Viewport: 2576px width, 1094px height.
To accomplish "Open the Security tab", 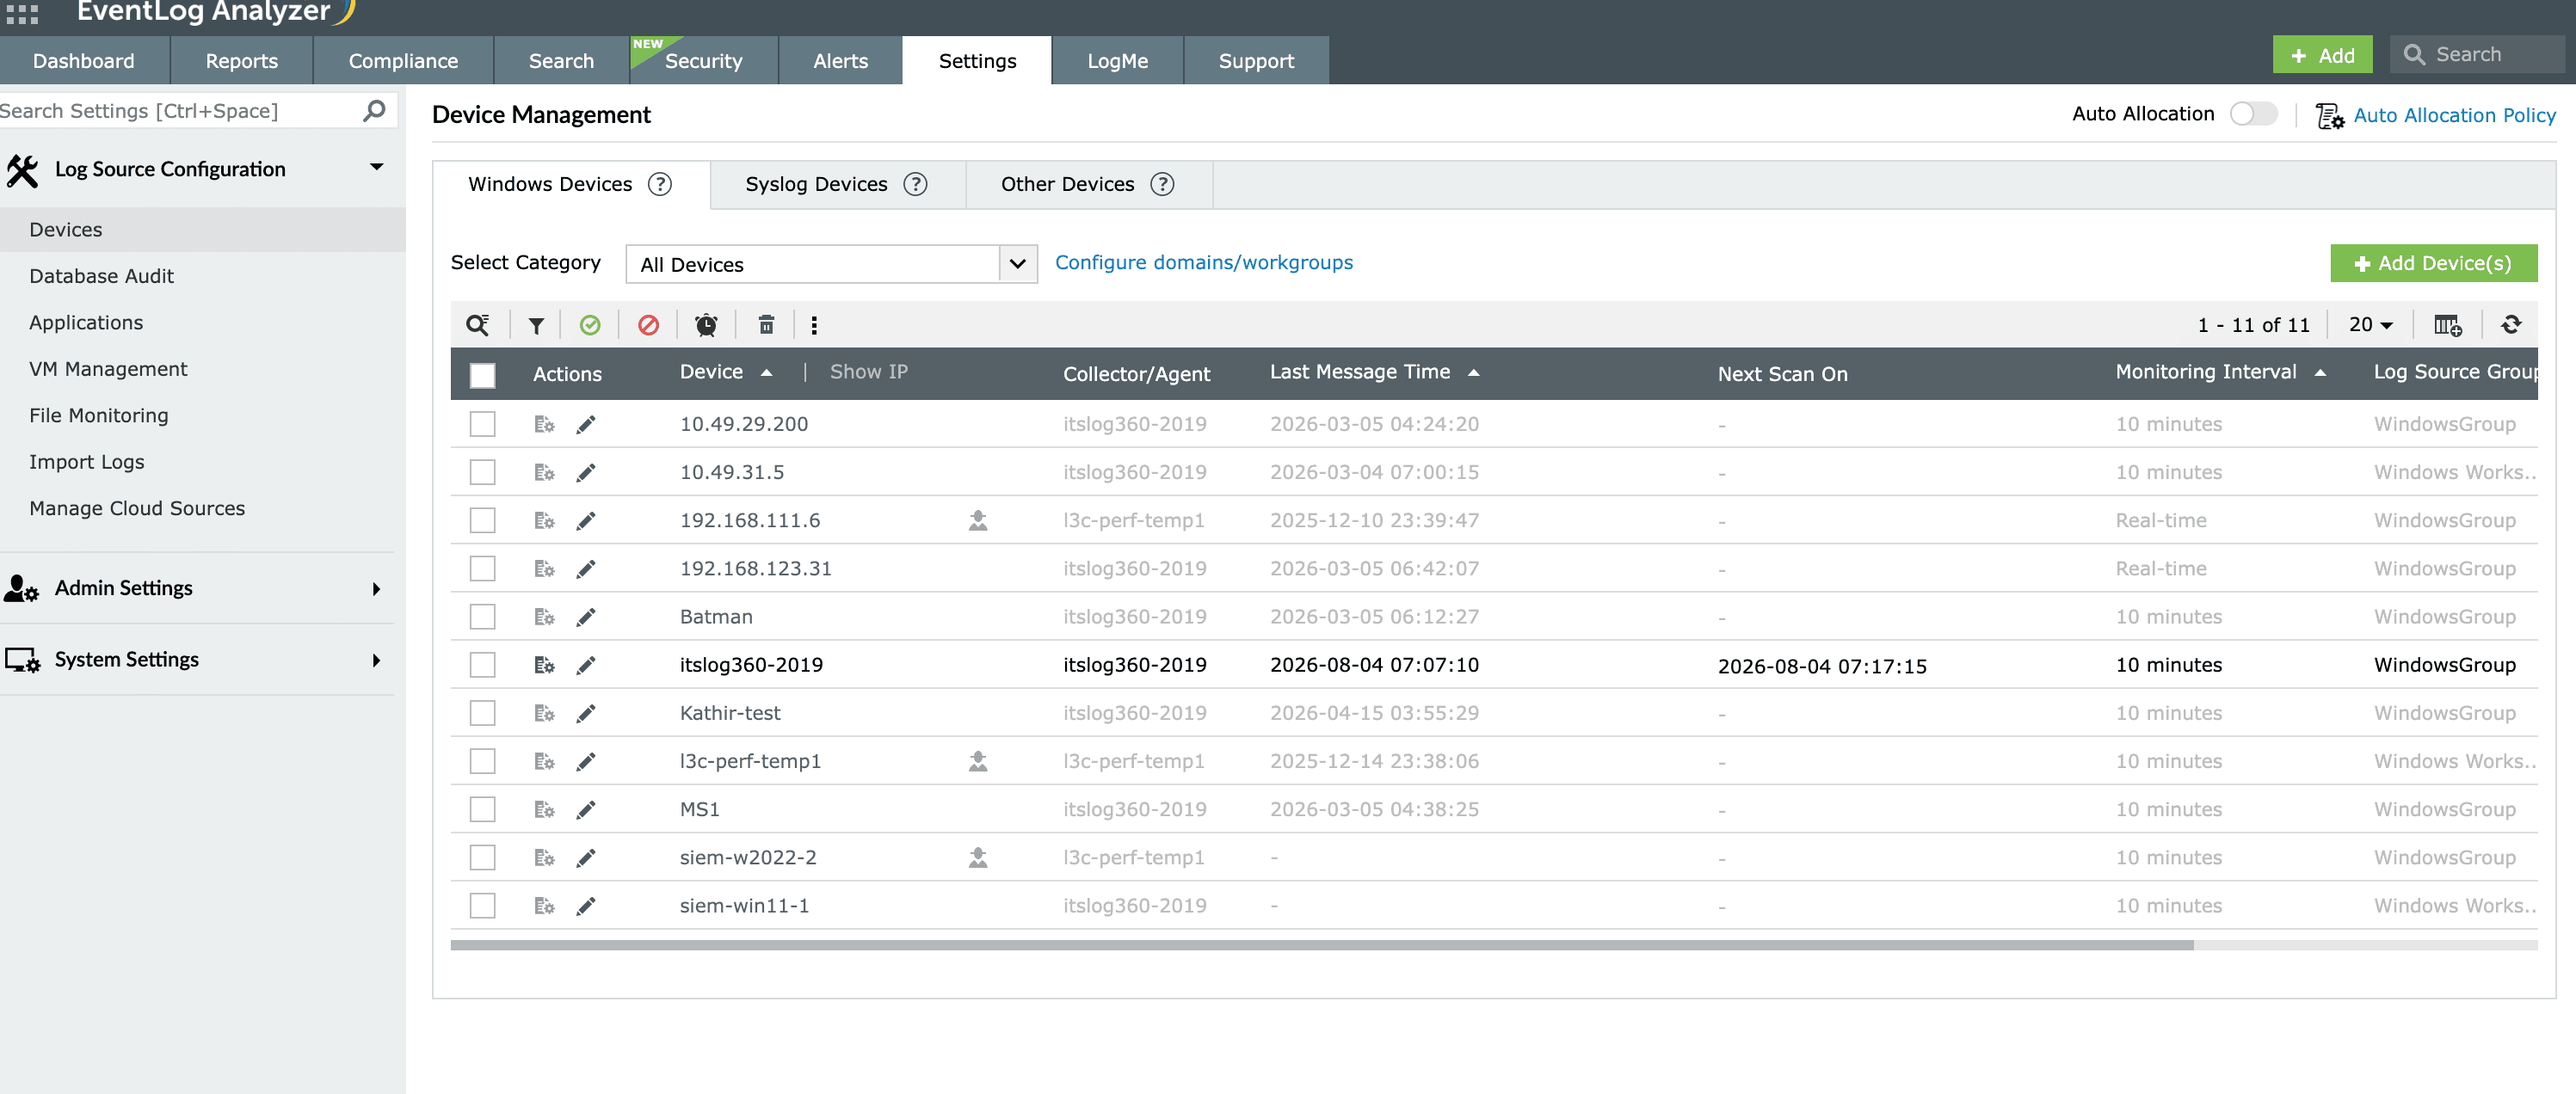I will click(703, 61).
